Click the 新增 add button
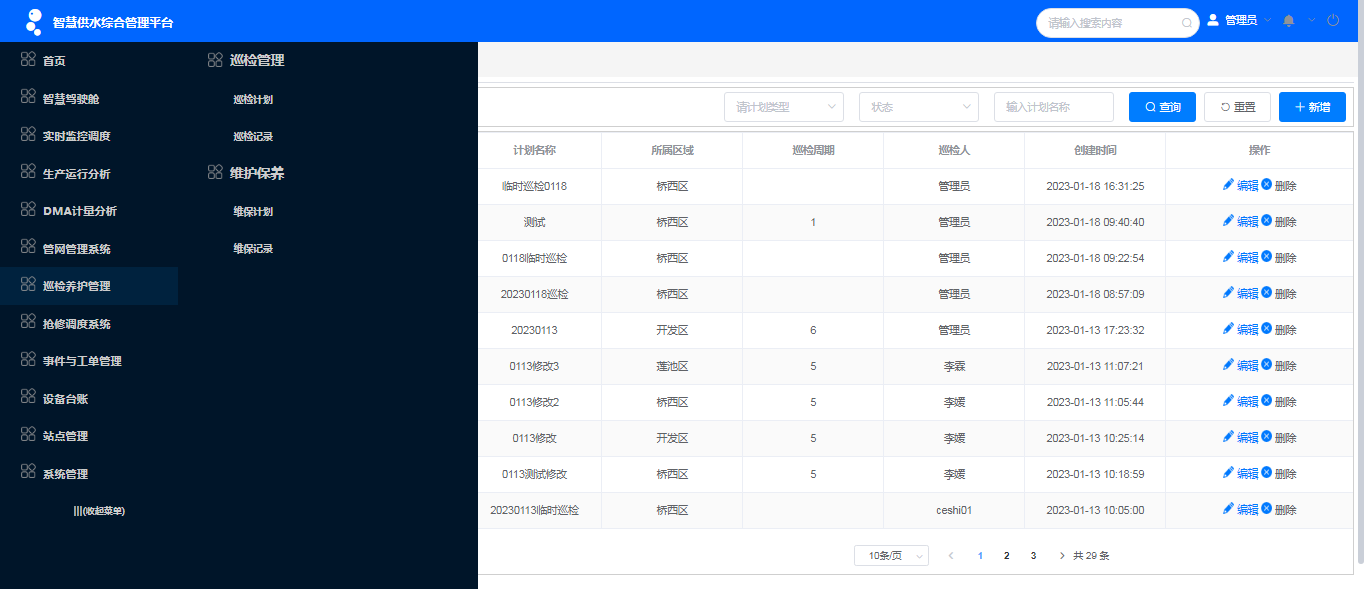1364x589 pixels. [1312, 107]
